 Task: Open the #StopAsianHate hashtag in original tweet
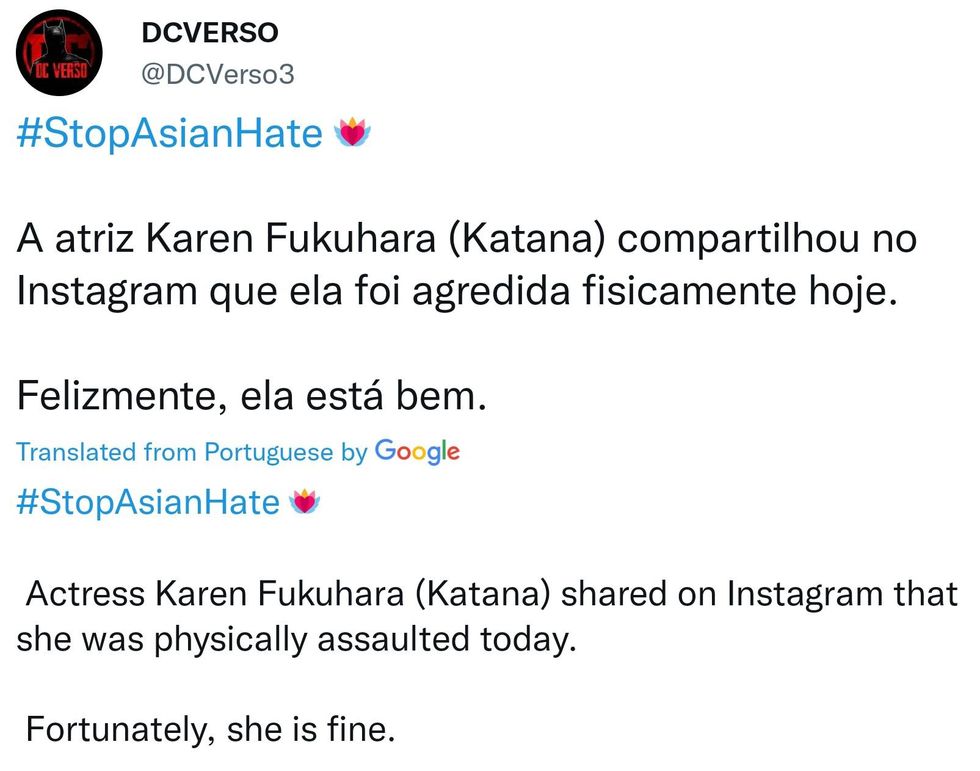(x=169, y=133)
